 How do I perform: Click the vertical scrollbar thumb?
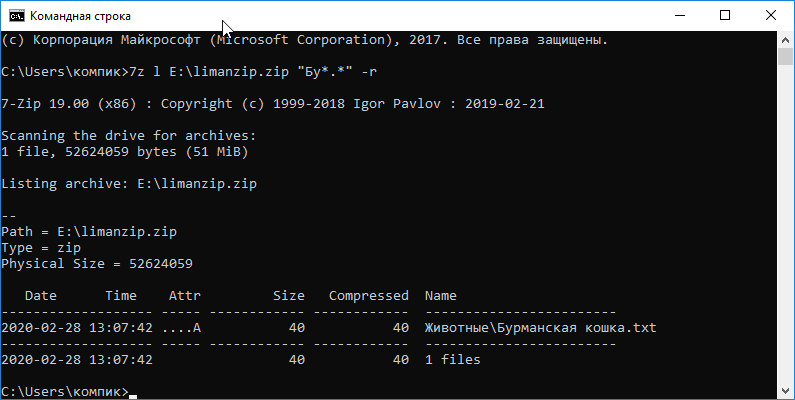point(785,57)
